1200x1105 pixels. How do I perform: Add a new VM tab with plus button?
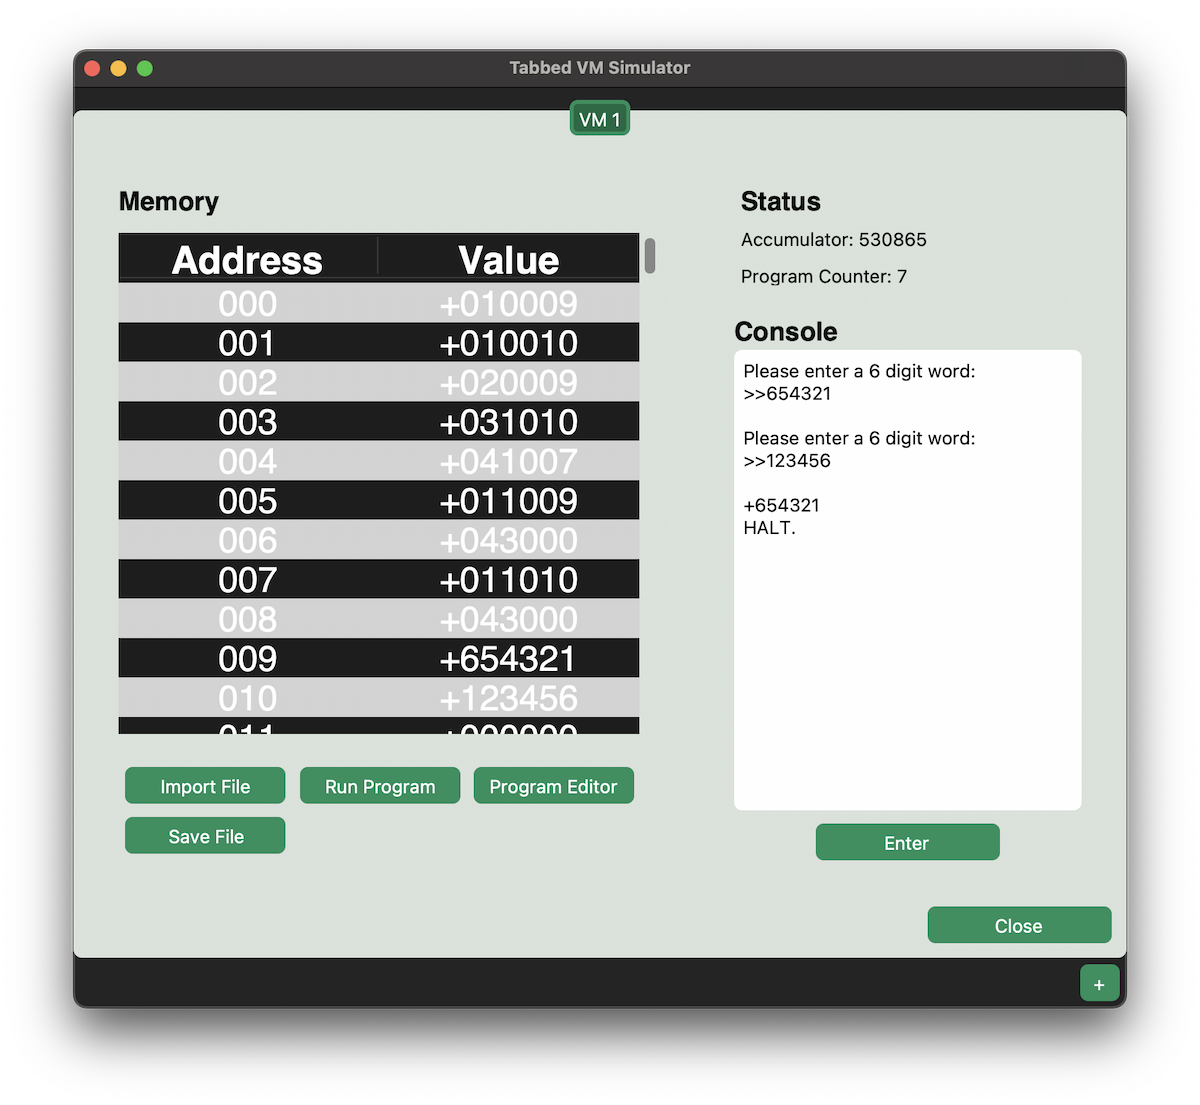tap(1099, 984)
